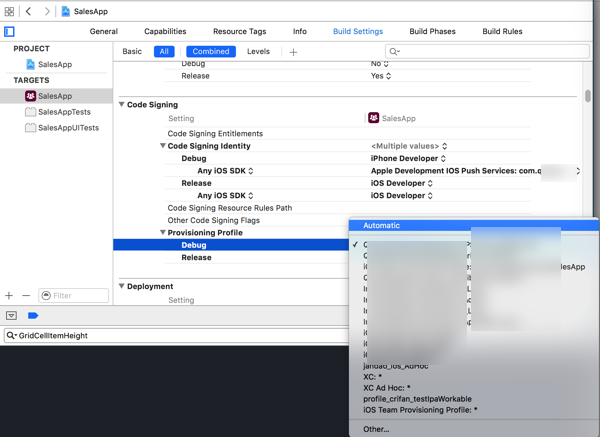Open the Resource Tags tab

pyautogui.click(x=240, y=31)
